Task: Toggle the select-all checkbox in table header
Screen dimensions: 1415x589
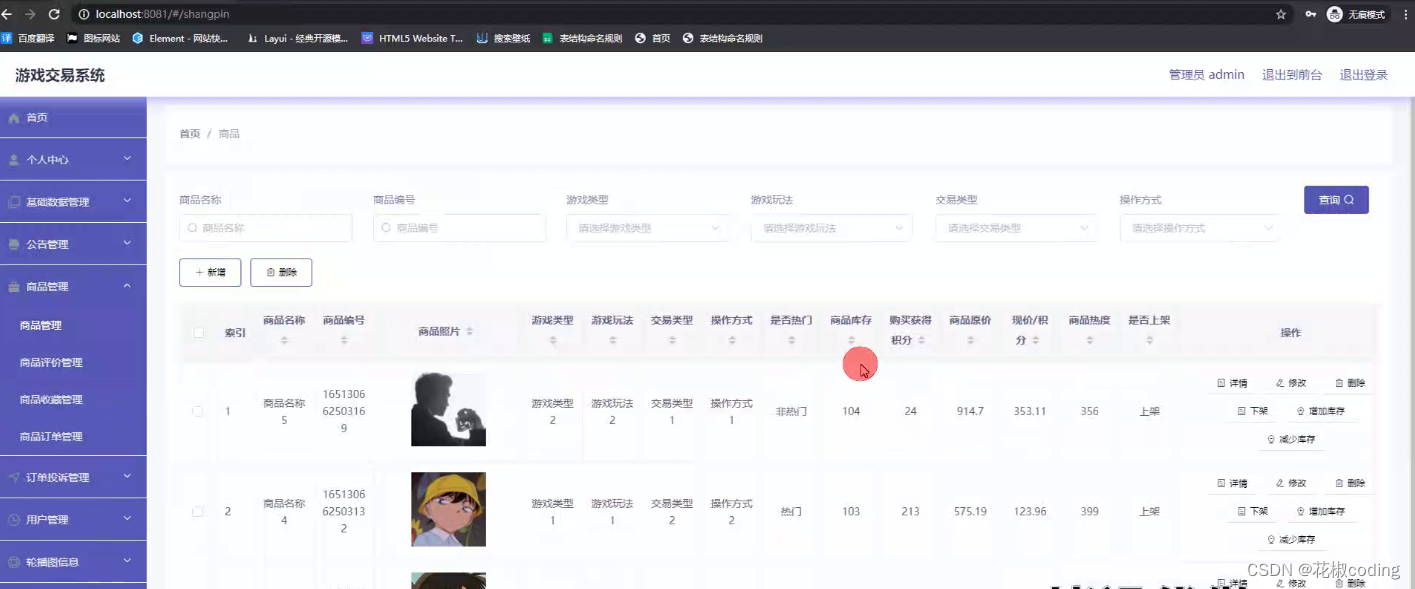Action: tap(198, 332)
